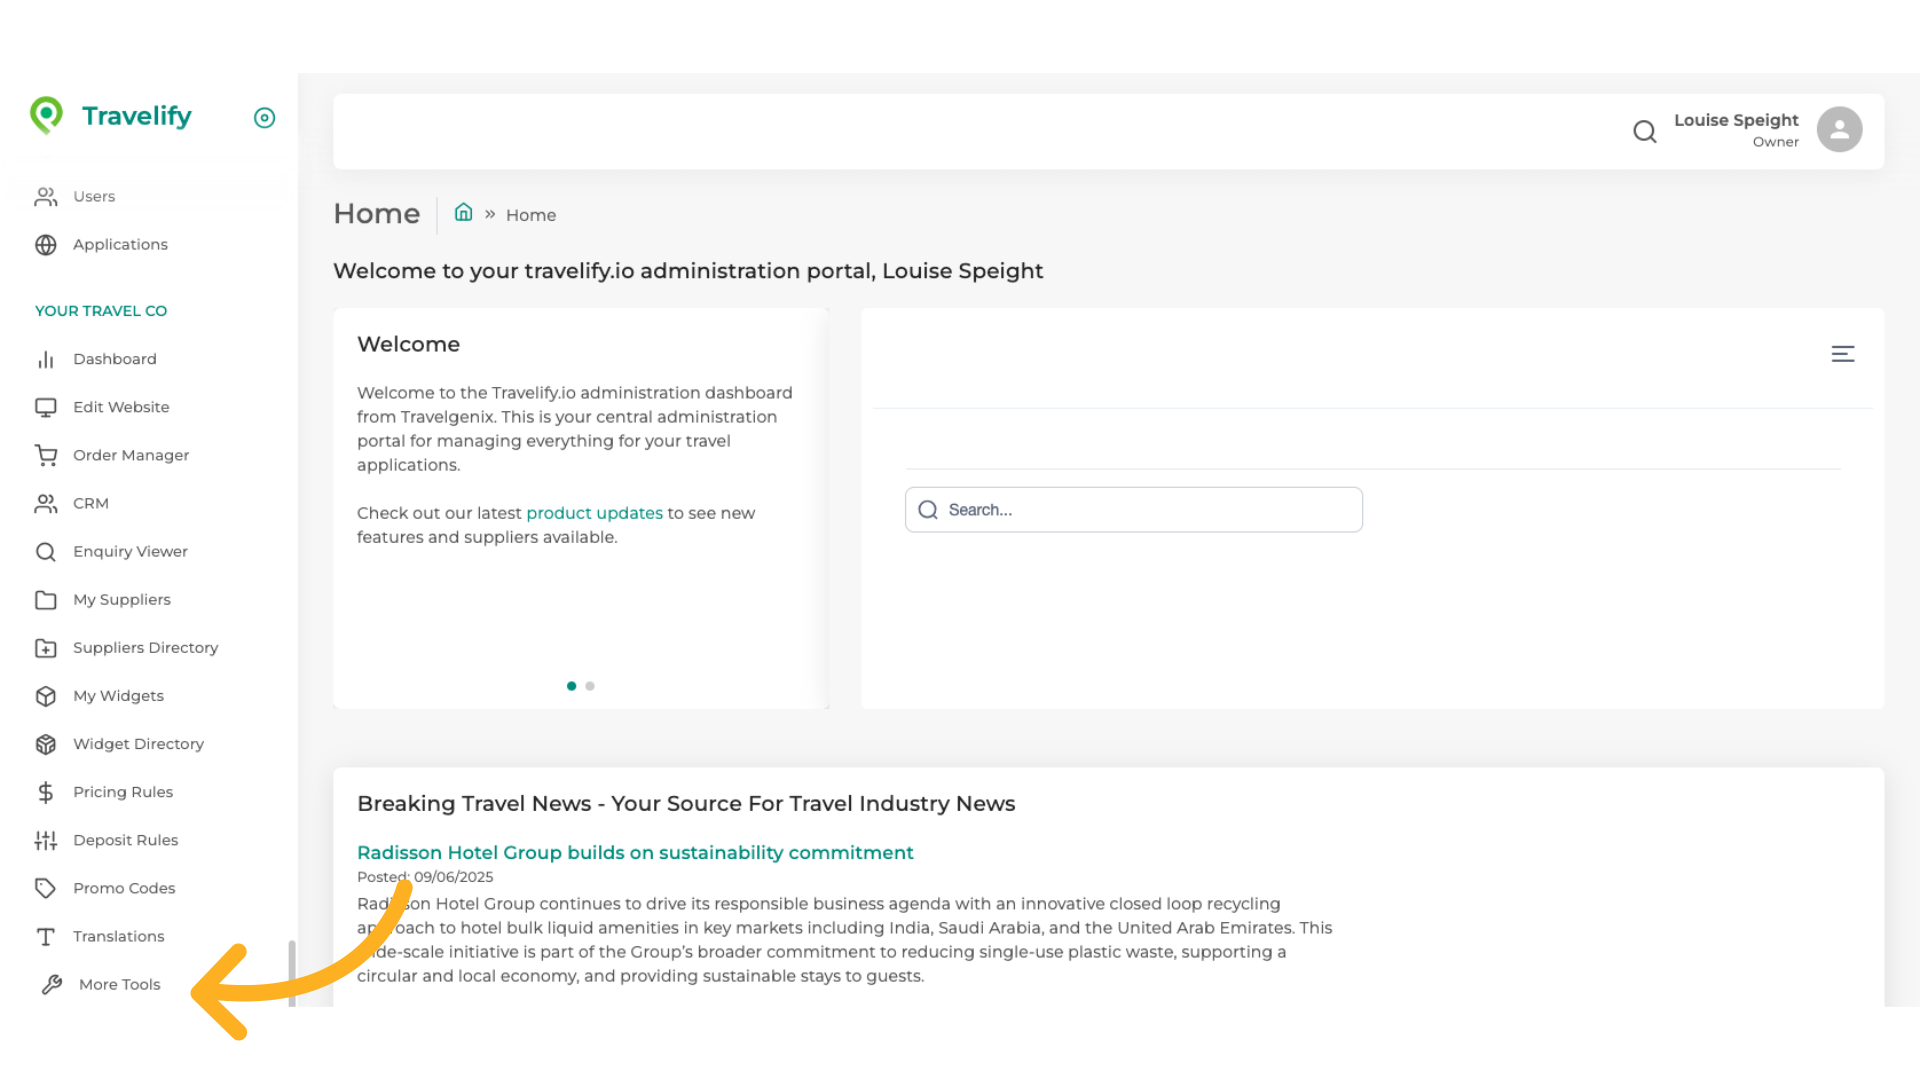Open the panel hamburger menu icon
Viewport: 1920px width, 1080px height.
point(1842,354)
